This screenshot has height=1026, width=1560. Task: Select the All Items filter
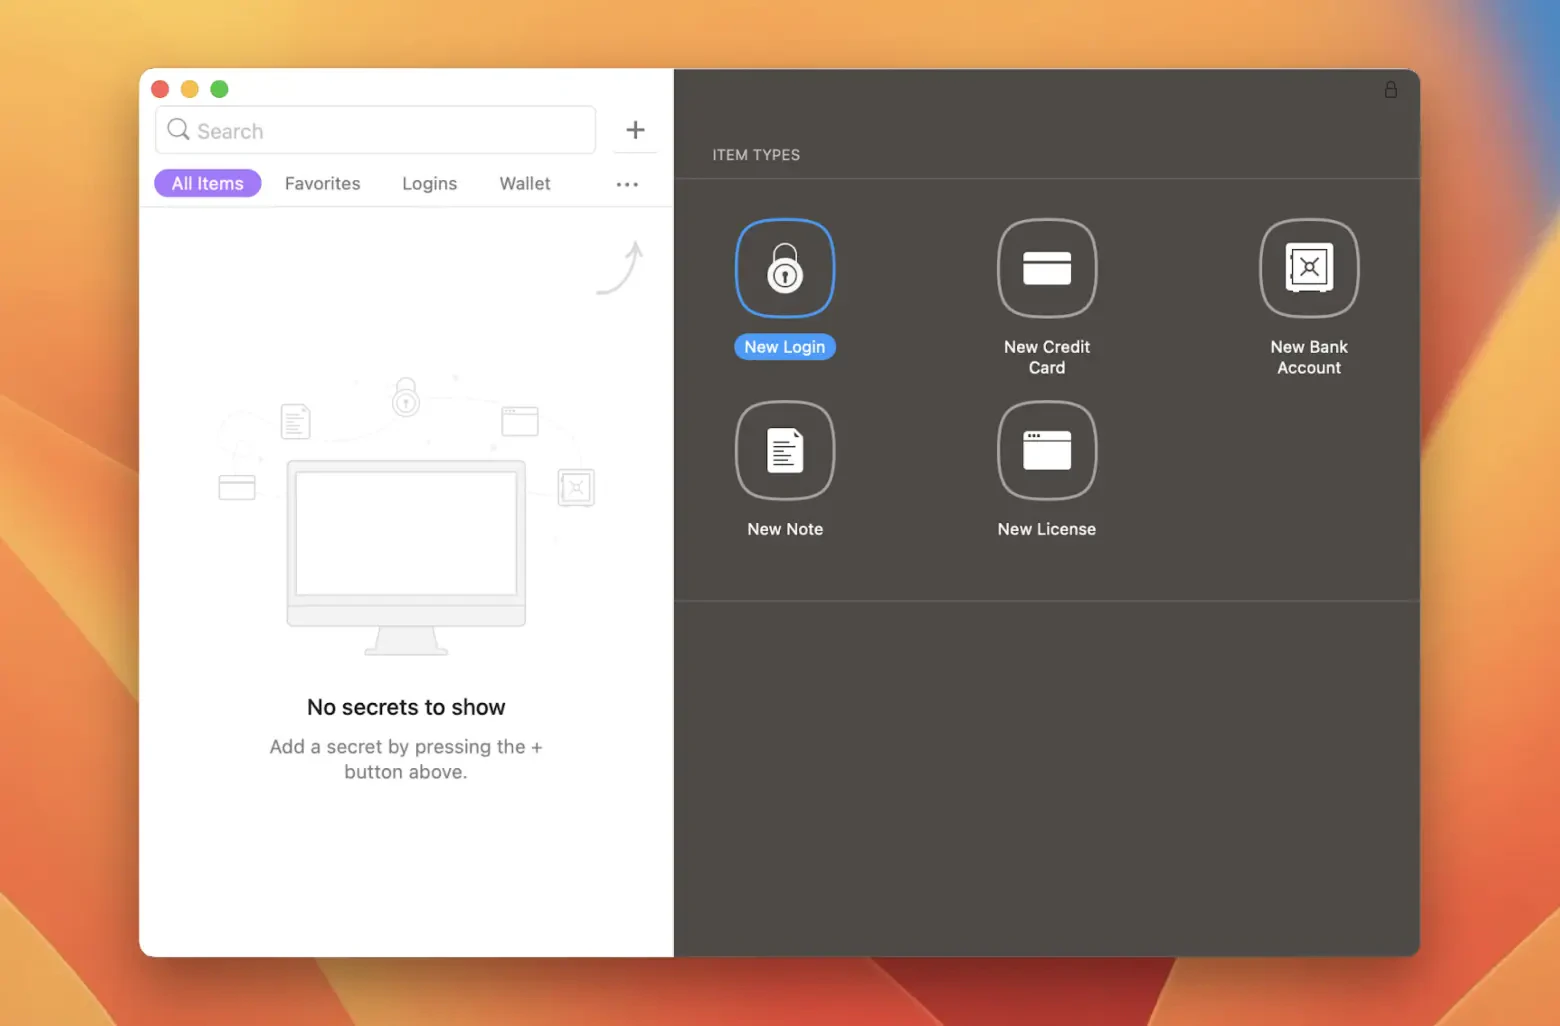[x=208, y=183]
